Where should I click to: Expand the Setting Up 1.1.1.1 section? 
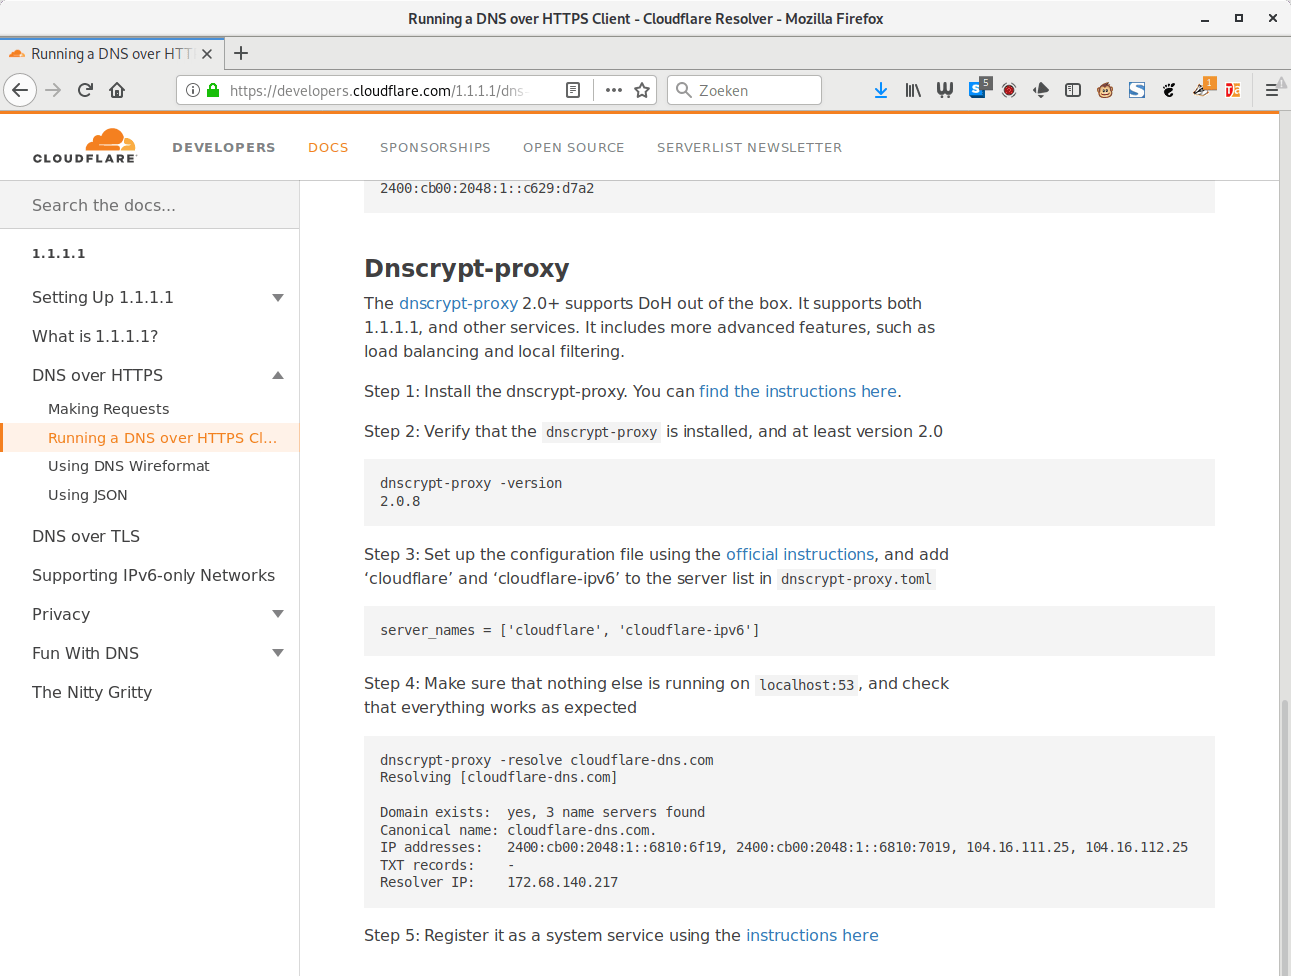click(278, 298)
